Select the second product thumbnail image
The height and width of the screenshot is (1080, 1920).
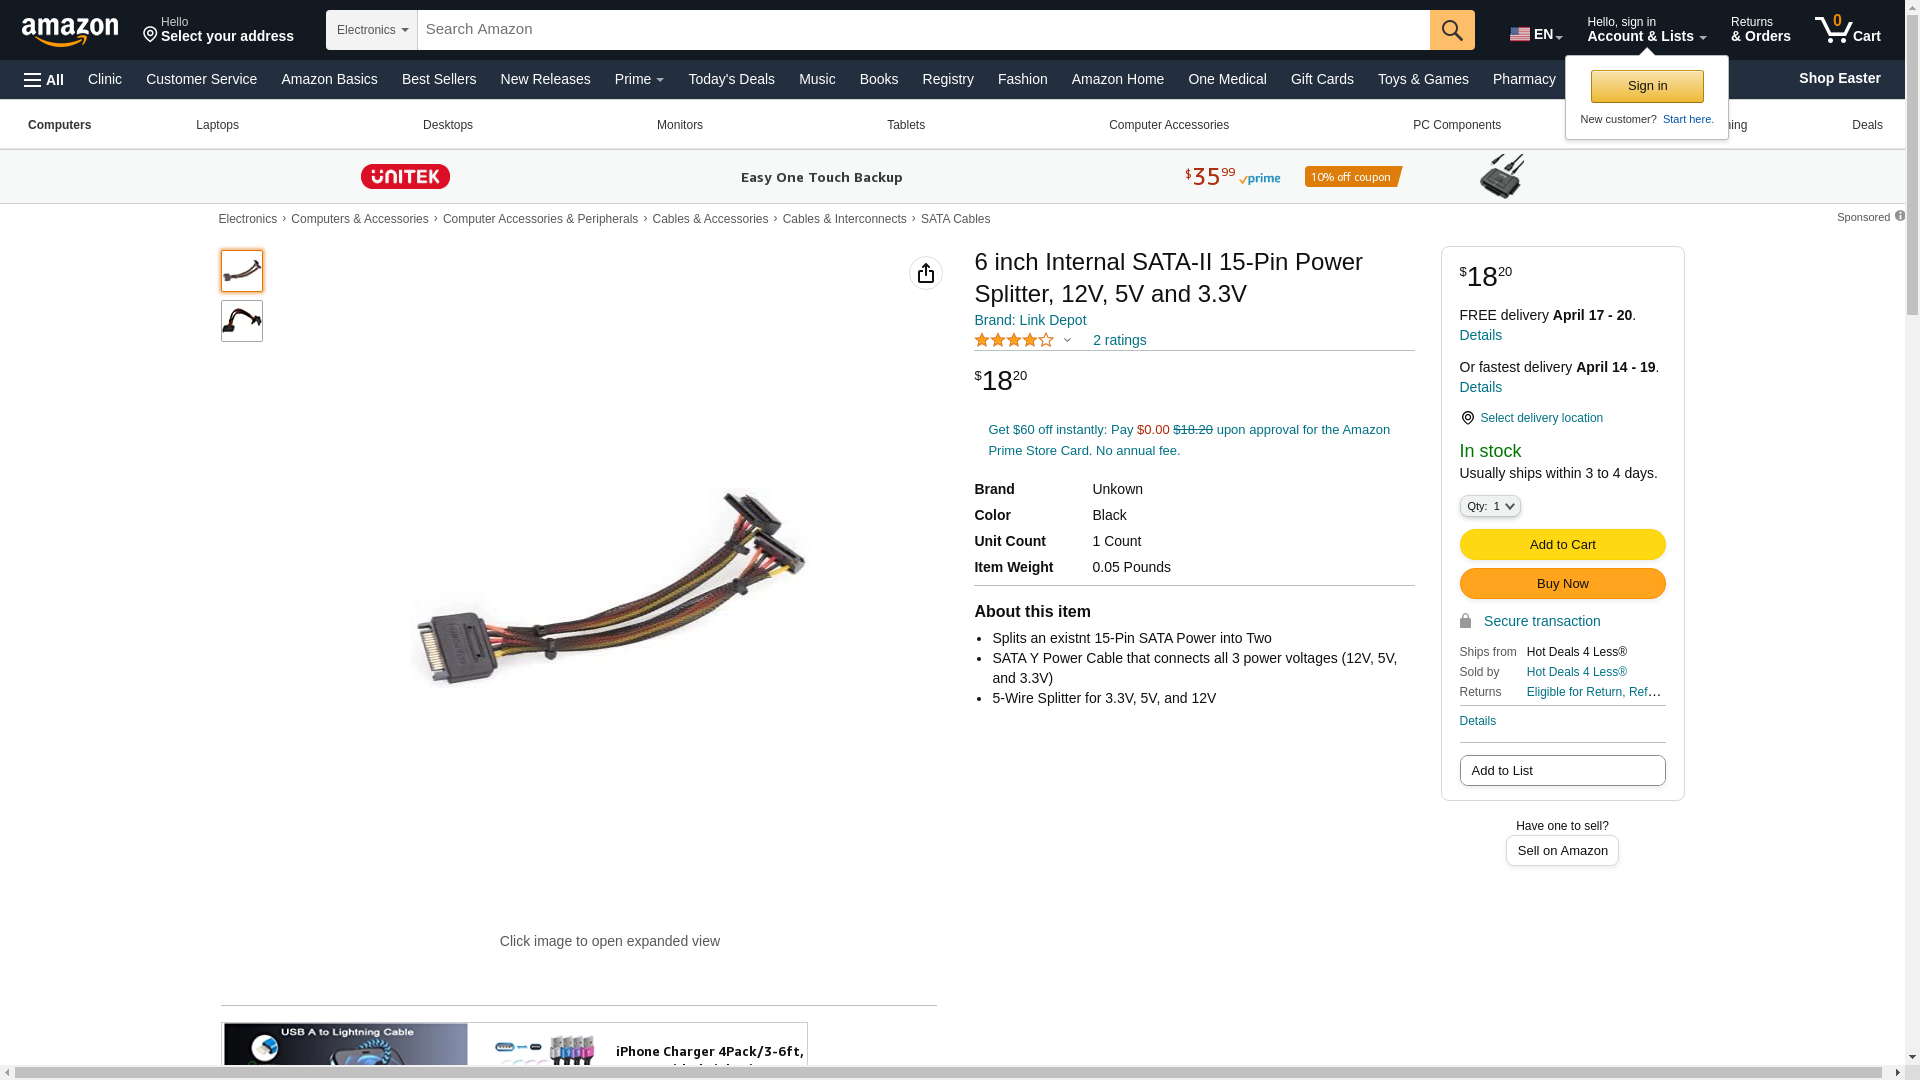(x=242, y=321)
